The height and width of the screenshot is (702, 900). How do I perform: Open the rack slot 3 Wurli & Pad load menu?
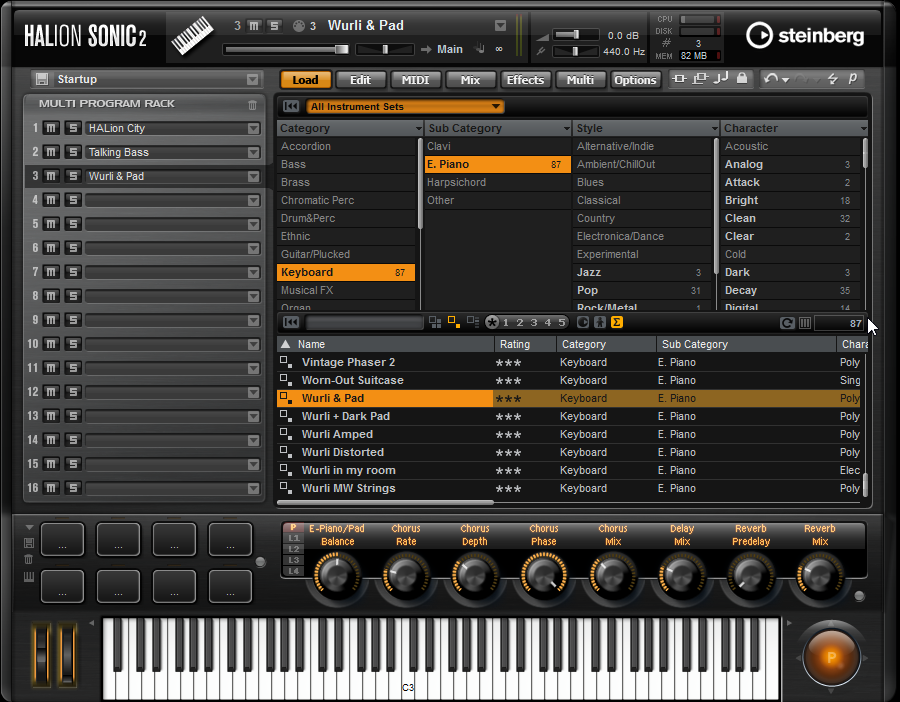254,177
